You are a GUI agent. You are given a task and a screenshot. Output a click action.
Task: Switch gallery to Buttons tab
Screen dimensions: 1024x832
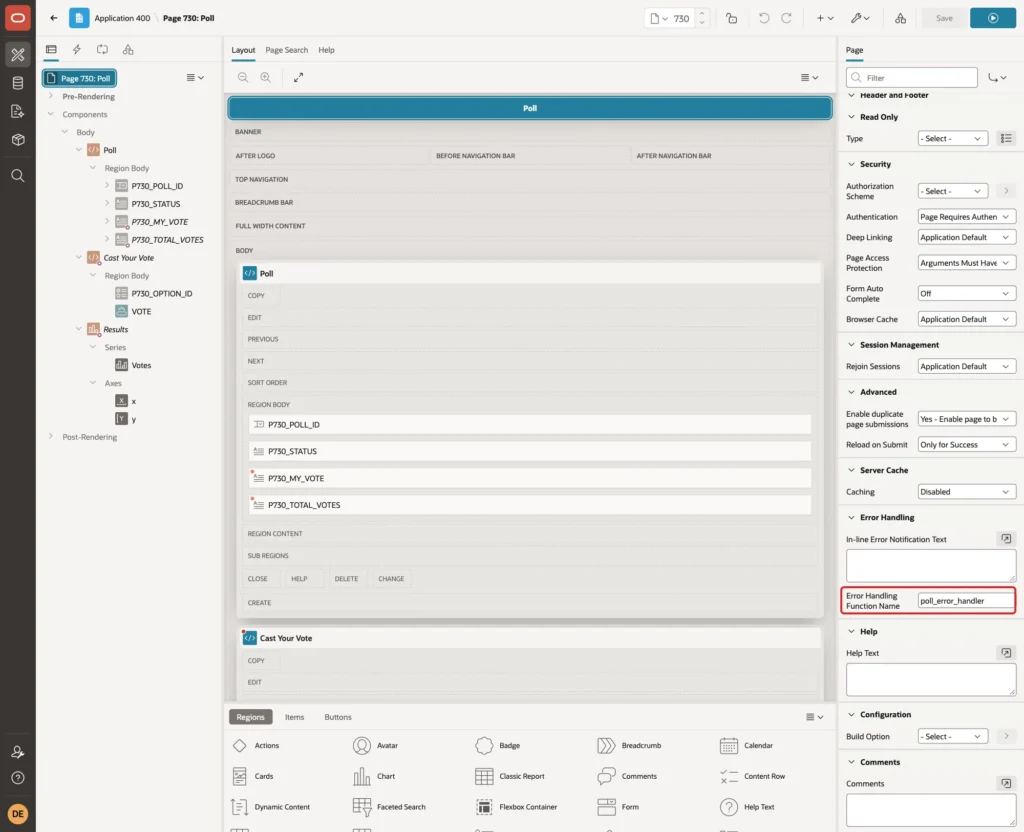pyautogui.click(x=338, y=717)
